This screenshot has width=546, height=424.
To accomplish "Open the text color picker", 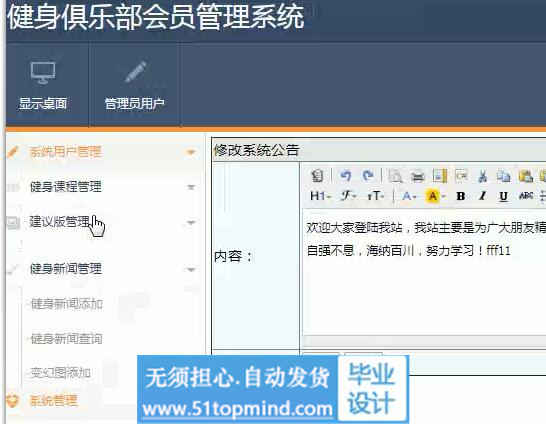I will [409, 196].
